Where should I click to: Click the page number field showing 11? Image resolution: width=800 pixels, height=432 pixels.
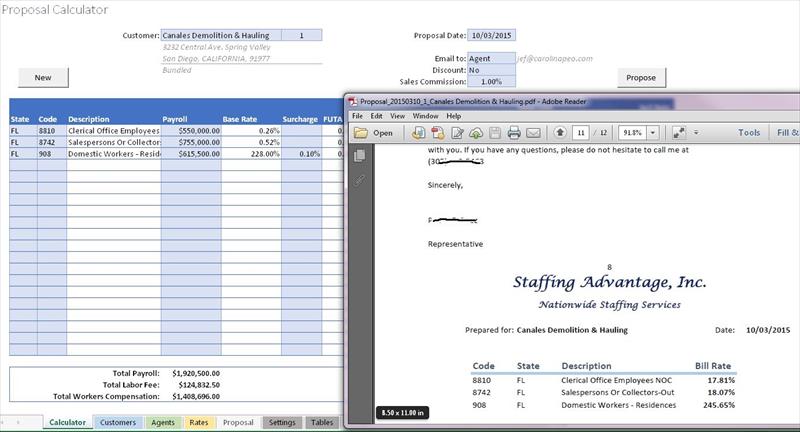[x=581, y=133]
